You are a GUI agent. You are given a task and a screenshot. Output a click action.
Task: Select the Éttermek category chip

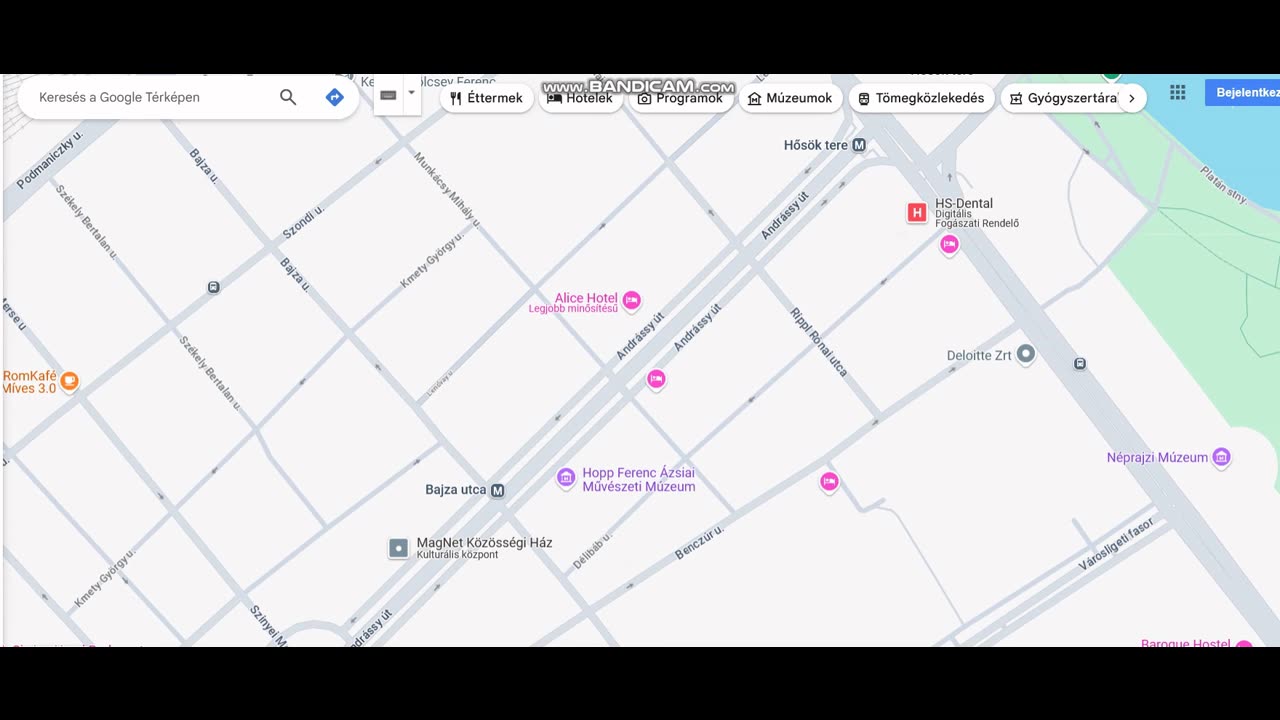tap(487, 98)
